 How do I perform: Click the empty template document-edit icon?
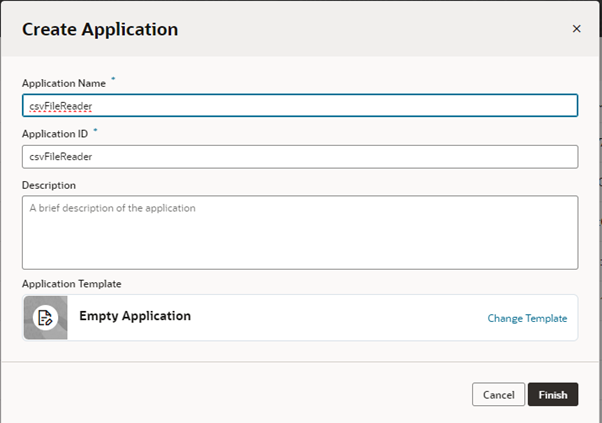click(45, 318)
